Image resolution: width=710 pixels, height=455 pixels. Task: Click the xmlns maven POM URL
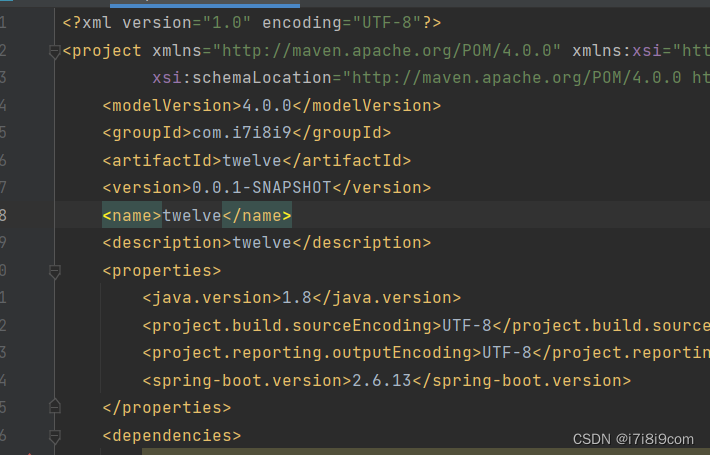pyautogui.click(x=387, y=50)
